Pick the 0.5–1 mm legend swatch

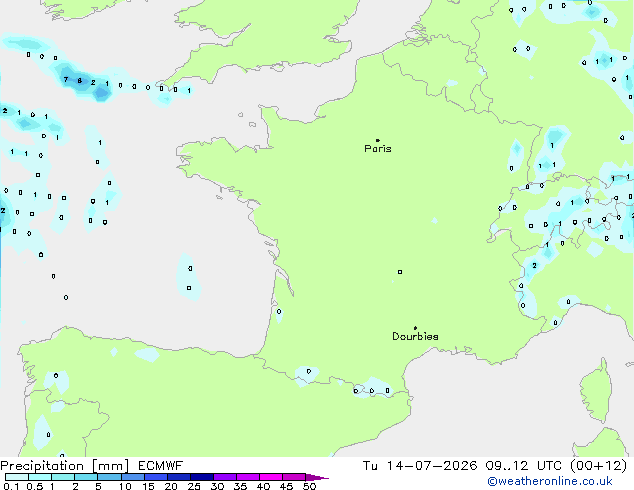40,477
